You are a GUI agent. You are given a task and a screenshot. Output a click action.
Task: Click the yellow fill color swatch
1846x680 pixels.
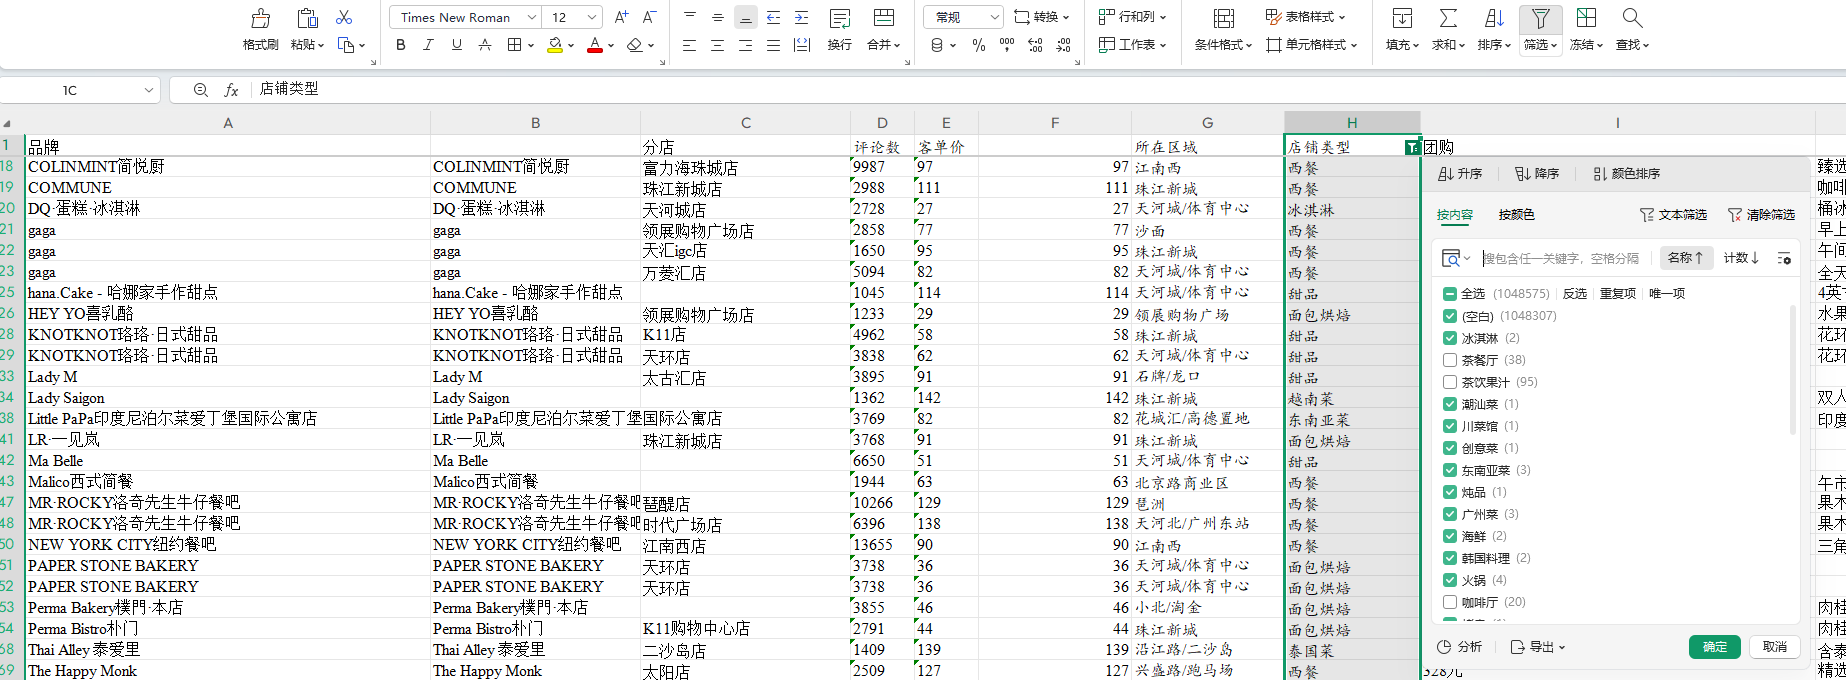click(x=555, y=45)
